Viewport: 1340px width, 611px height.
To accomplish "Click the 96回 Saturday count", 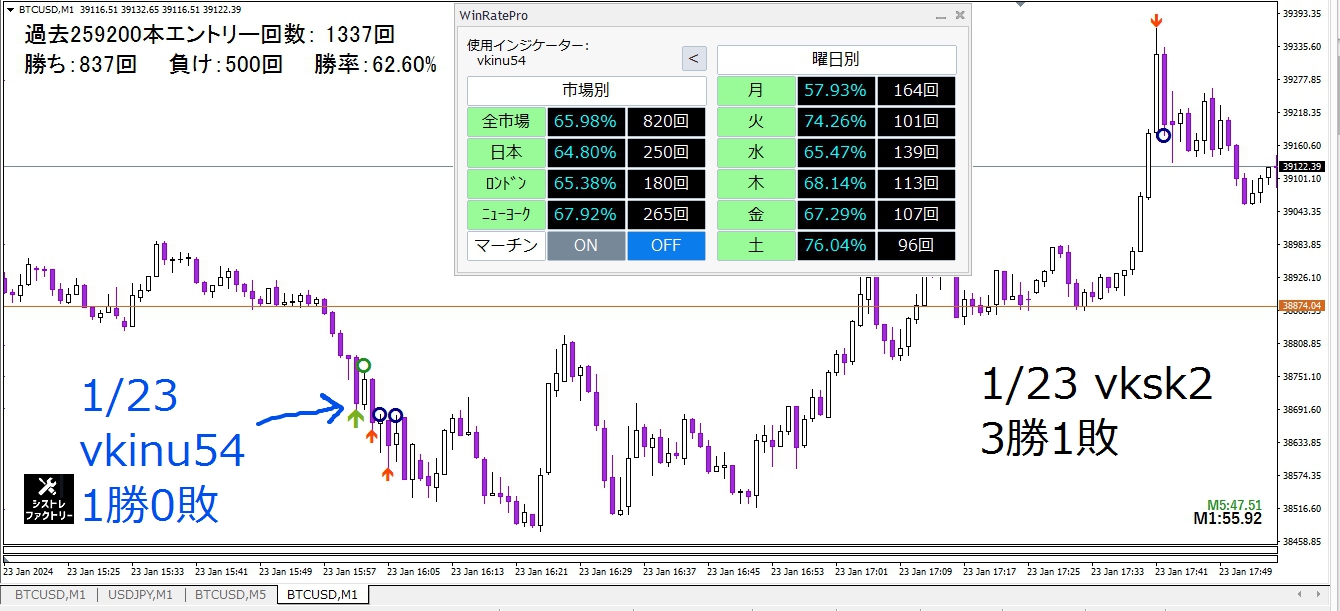I will [916, 246].
